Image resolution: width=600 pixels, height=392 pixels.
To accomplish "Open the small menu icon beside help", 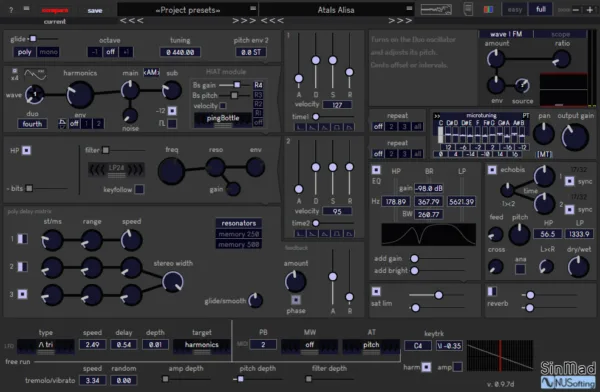I will point(26,8).
